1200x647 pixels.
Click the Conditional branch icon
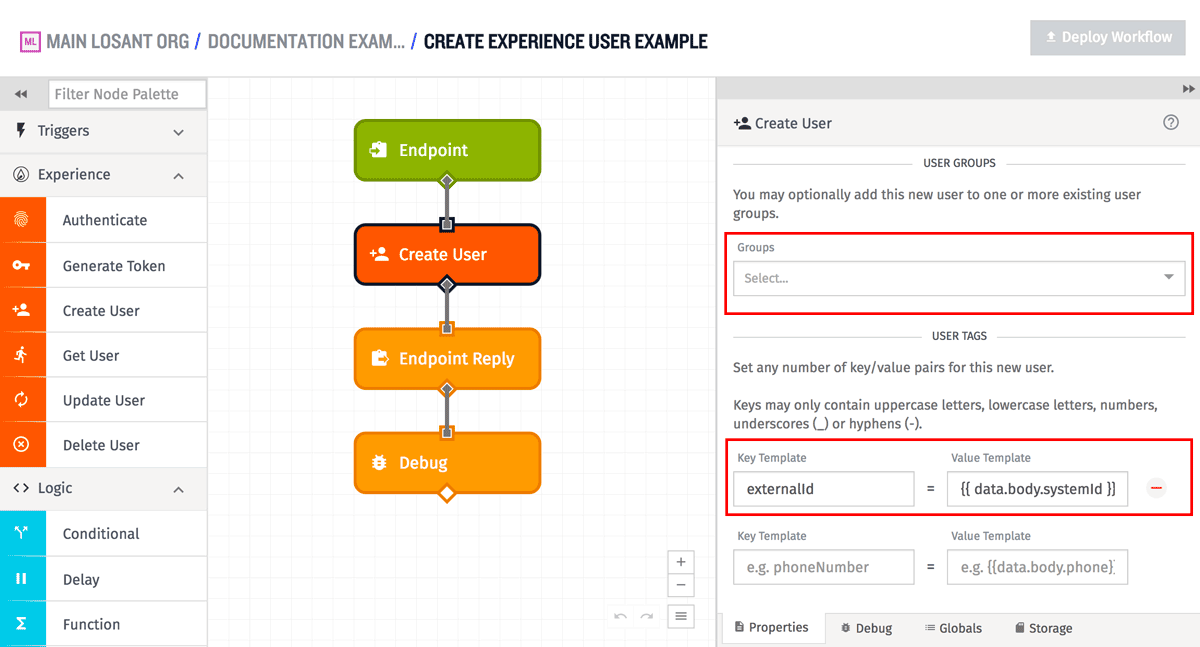coord(22,533)
